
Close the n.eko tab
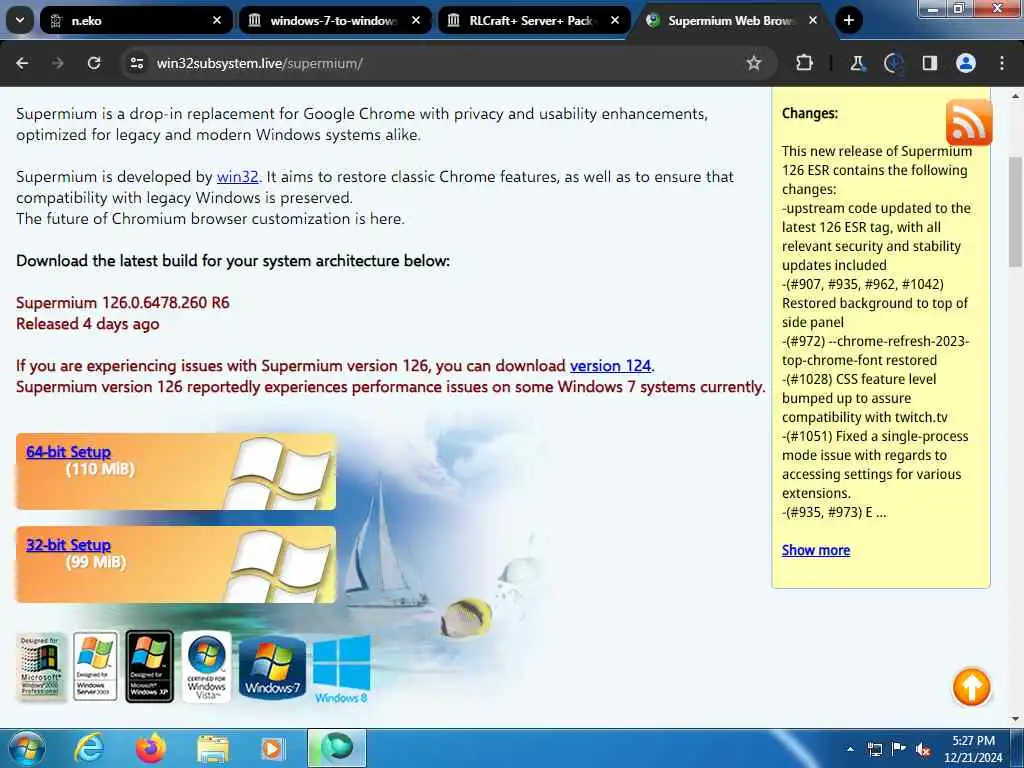point(217,20)
